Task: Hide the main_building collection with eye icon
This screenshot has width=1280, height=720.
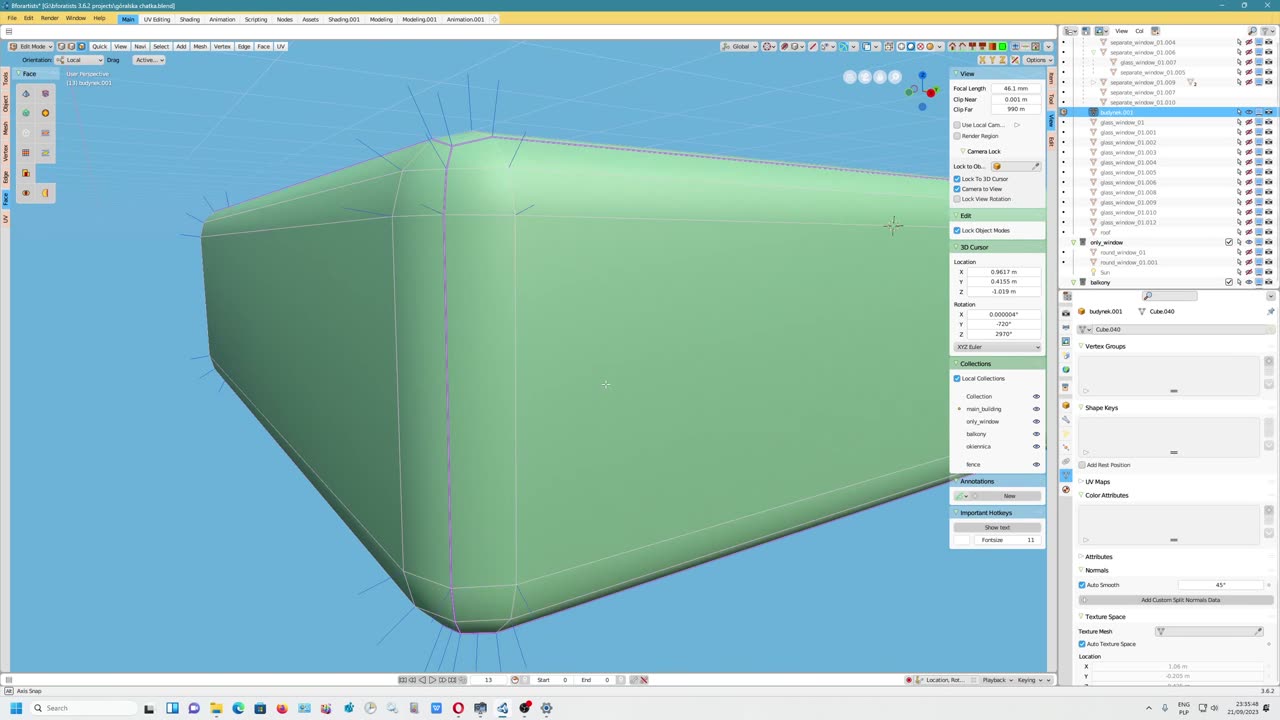Action: [x=1036, y=409]
